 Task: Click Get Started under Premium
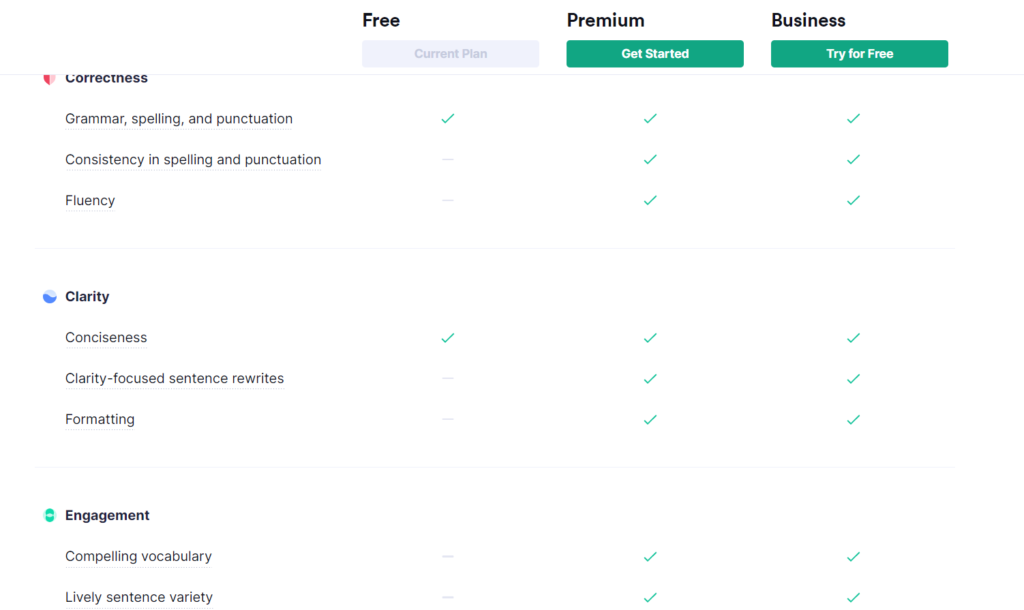point(654,54)
